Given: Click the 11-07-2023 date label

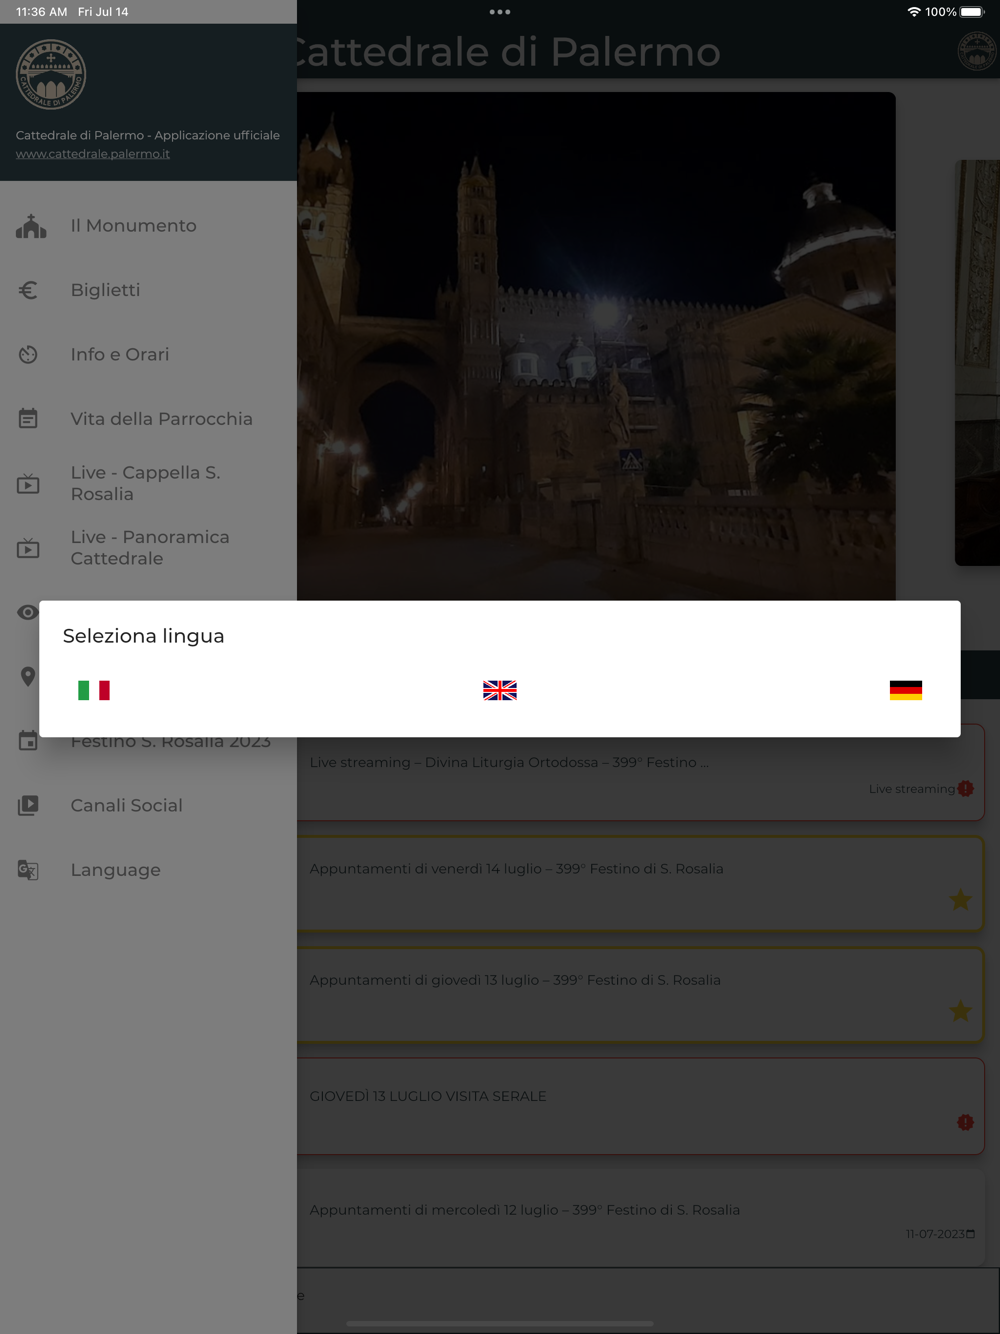Looking at the screenshot, I should tap(935, 1234).
